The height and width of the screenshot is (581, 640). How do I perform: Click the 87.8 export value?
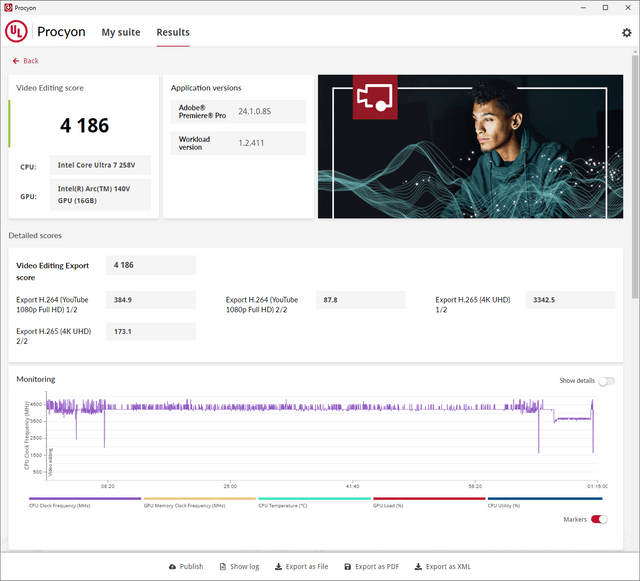pos(360,300)
